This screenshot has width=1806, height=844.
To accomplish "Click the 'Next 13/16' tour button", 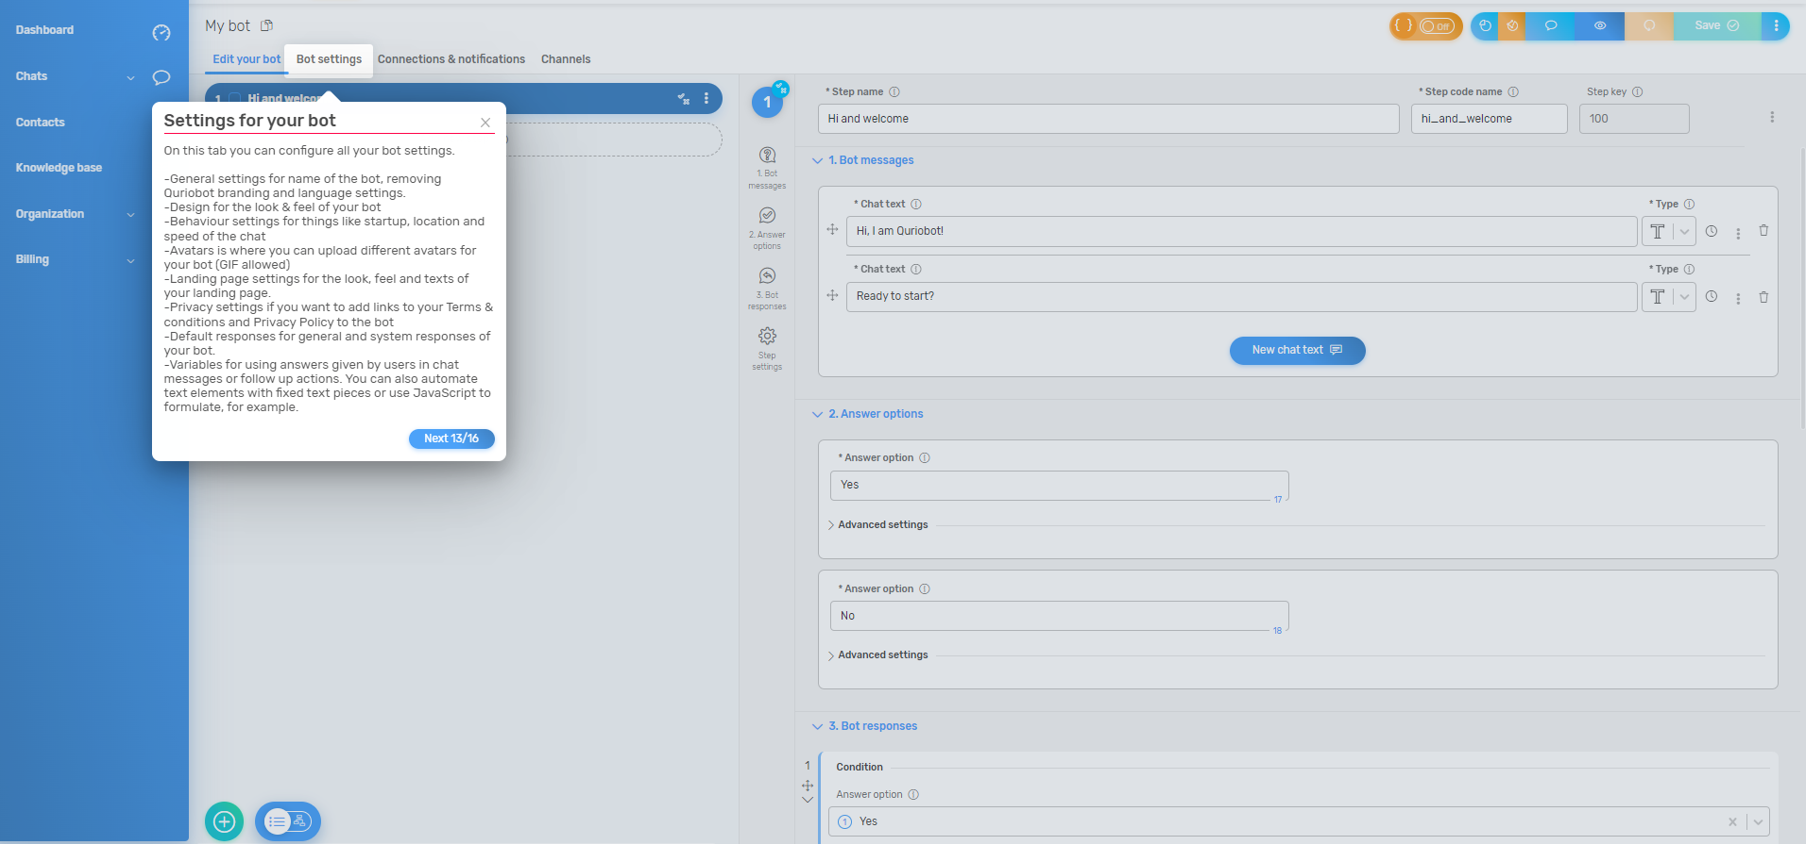I will [x=451, y=439].
